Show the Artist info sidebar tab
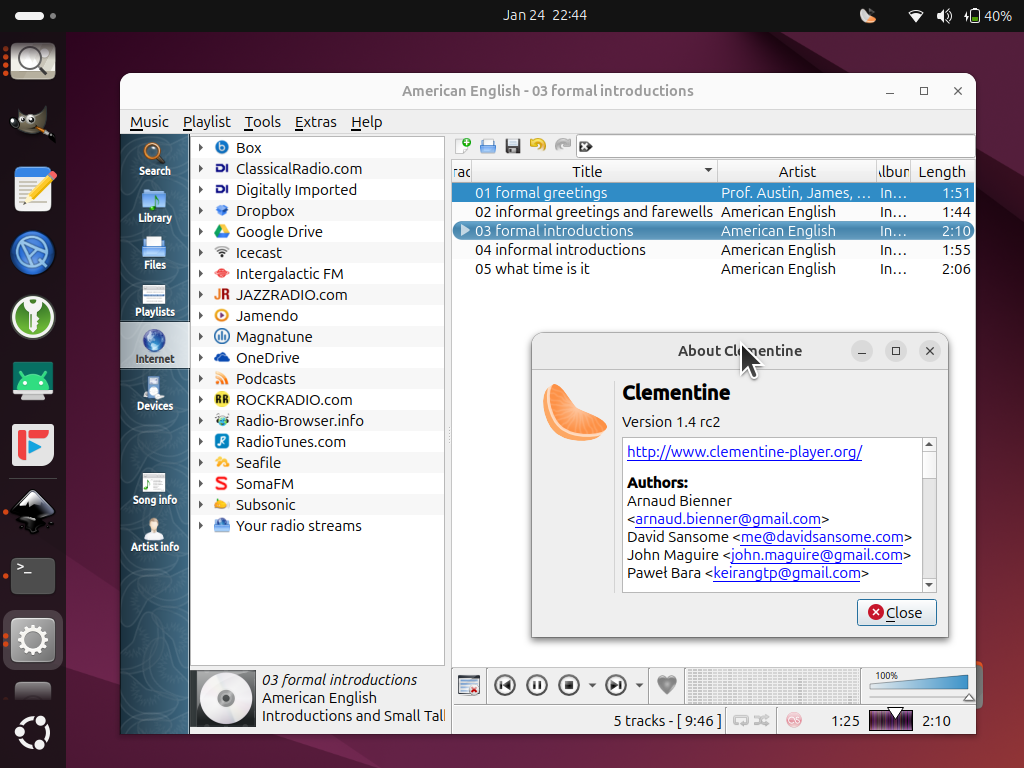Image resolution: width=1024 pixels, height=768 pixels. (x=154, y=536)
